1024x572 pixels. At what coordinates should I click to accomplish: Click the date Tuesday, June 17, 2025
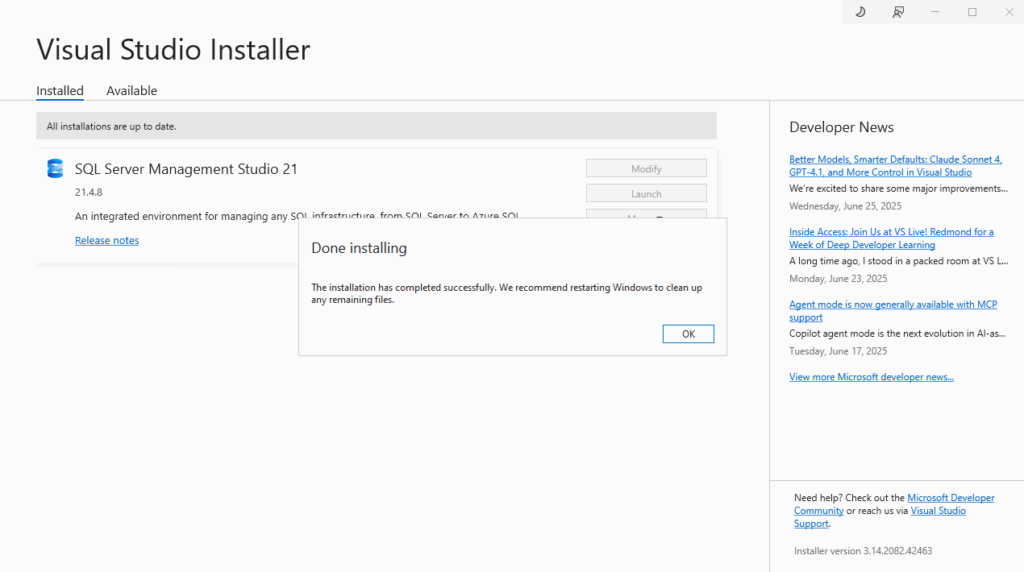pos(838,351)
